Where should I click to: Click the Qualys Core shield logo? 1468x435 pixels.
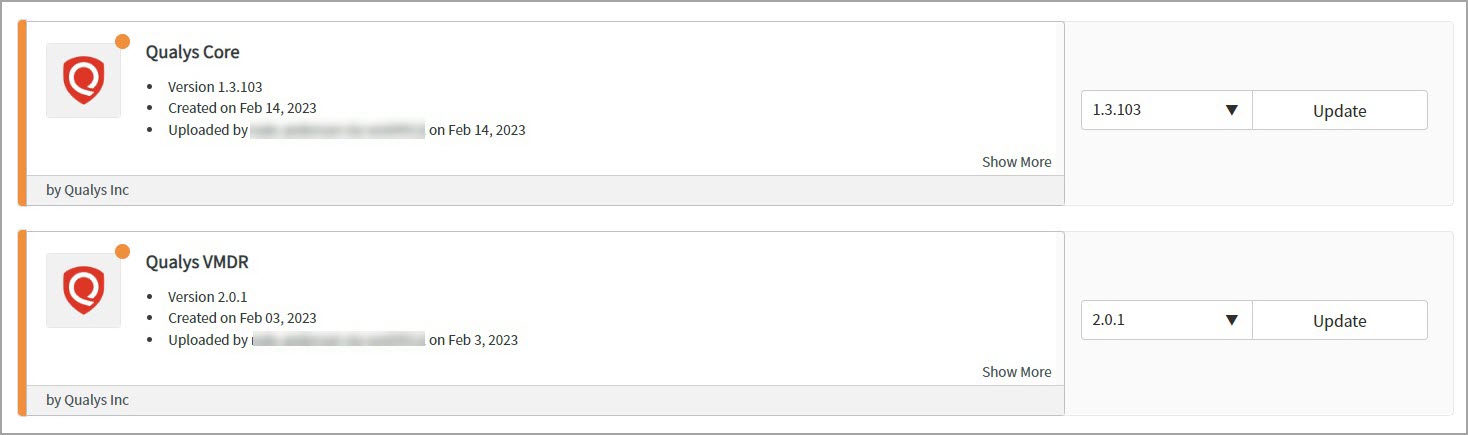[x=84, y=80]
